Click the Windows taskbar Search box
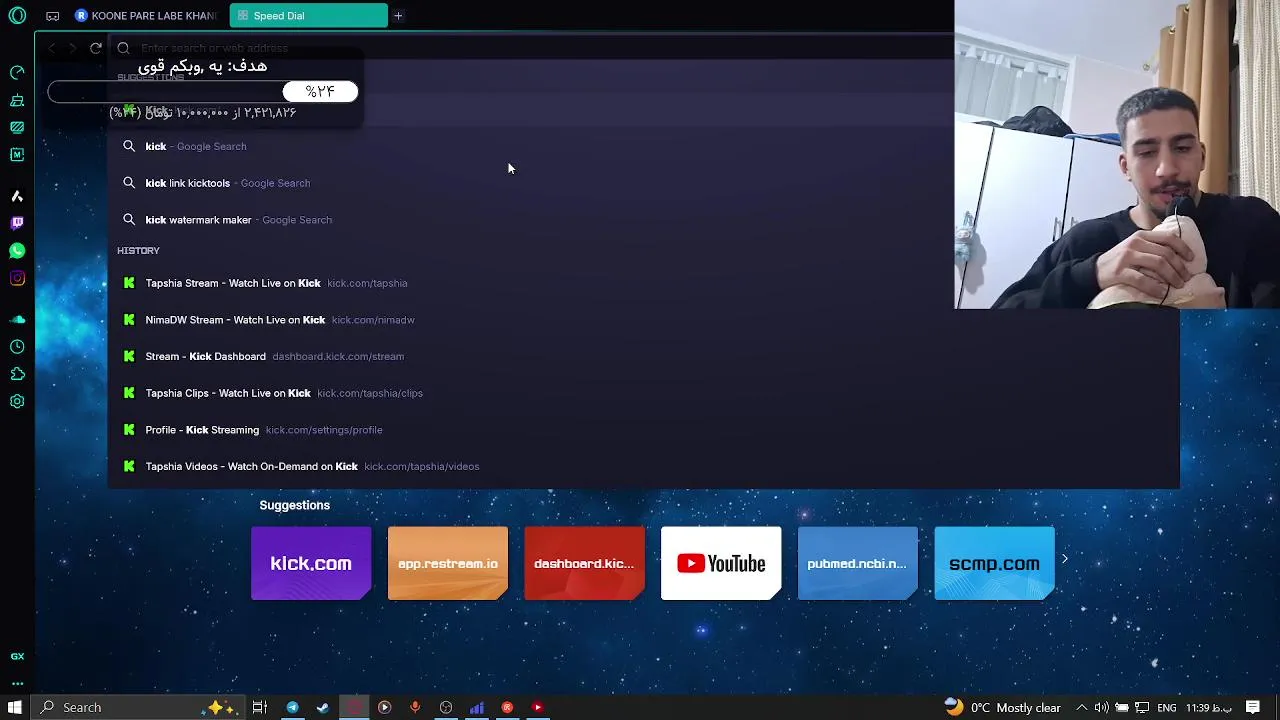Viewport: 1280px width, 720px height. tap(137, 707)
